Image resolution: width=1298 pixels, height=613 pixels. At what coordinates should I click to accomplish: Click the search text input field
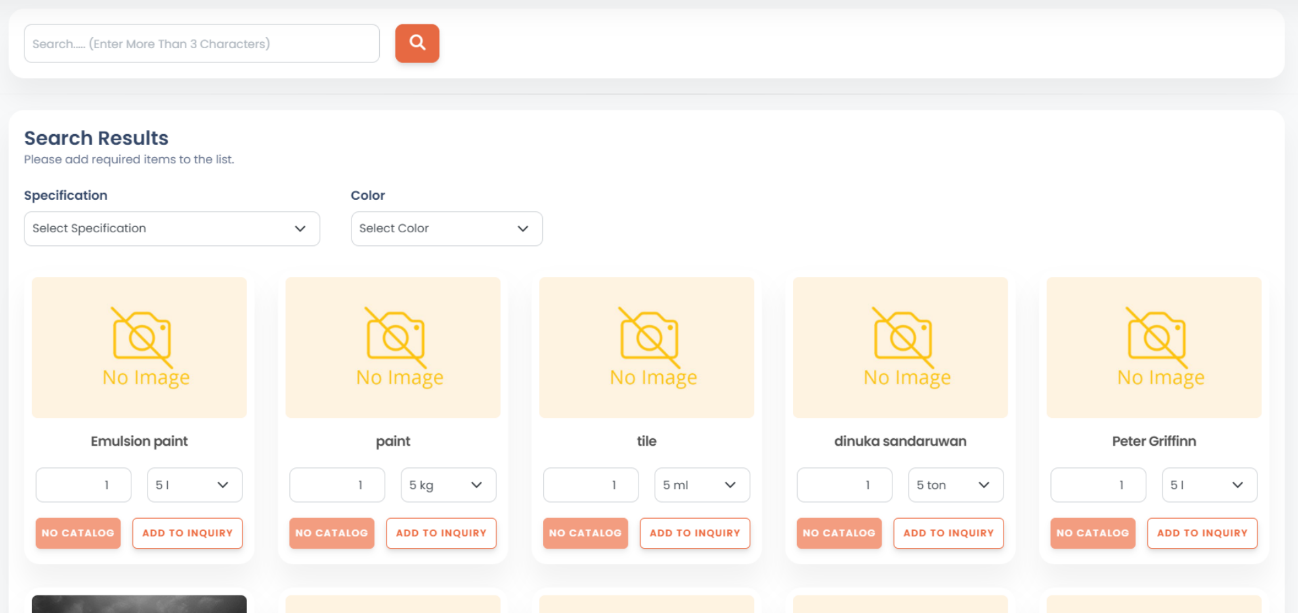pyautogui.click(x=201, y=44)
